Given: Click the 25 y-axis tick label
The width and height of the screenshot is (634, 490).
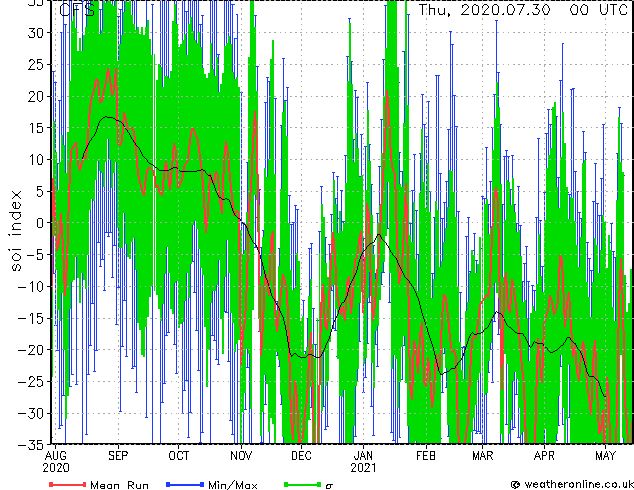Looking at the screenshot, I should [37, 64].
